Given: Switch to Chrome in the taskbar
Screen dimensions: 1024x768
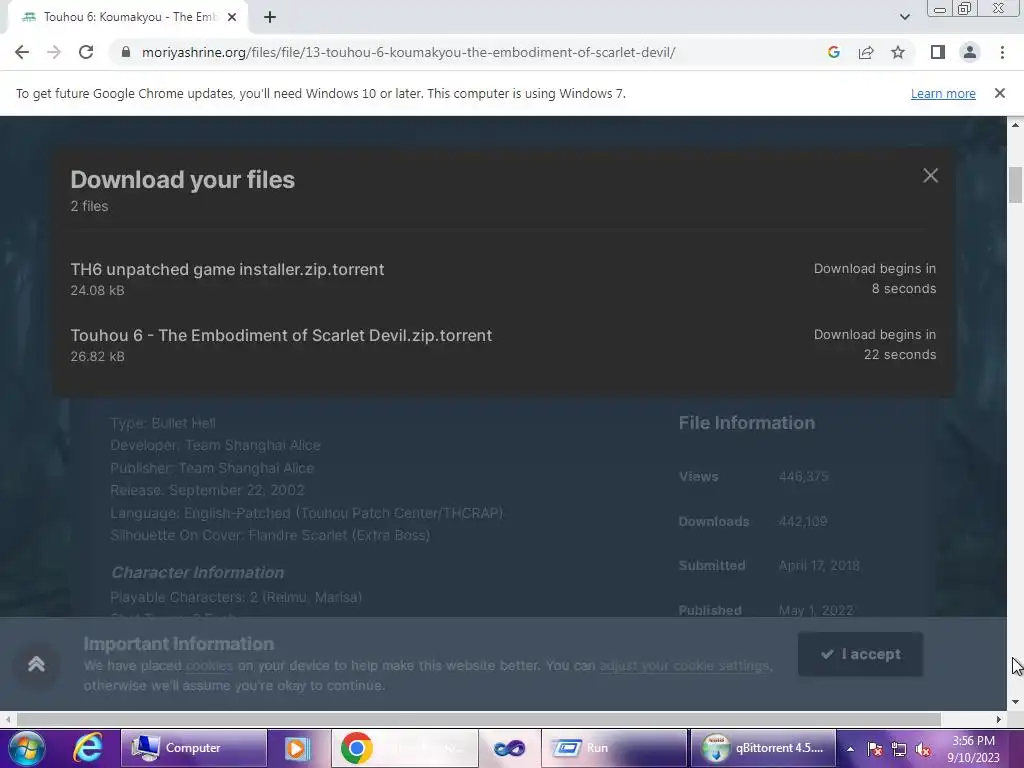Looking at the screenshot, I should 405,748.
